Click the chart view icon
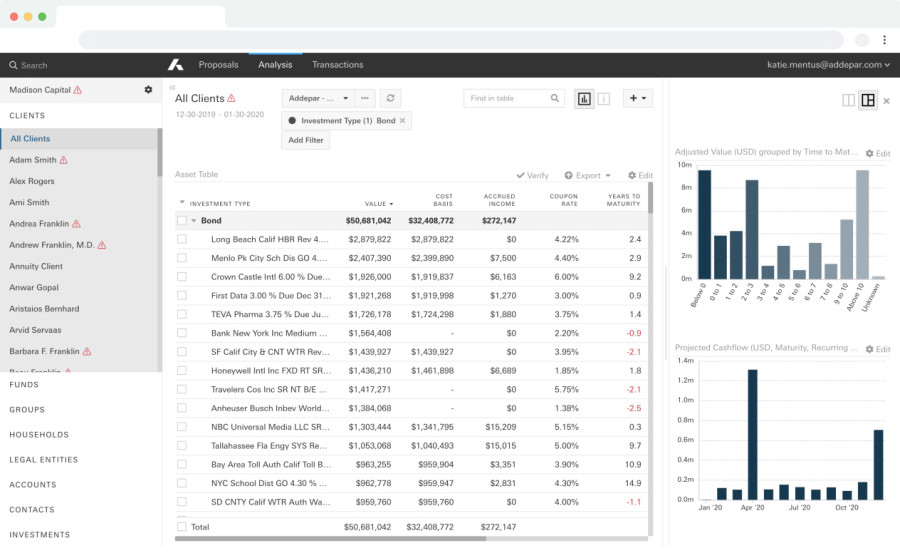 pos(584,99)
